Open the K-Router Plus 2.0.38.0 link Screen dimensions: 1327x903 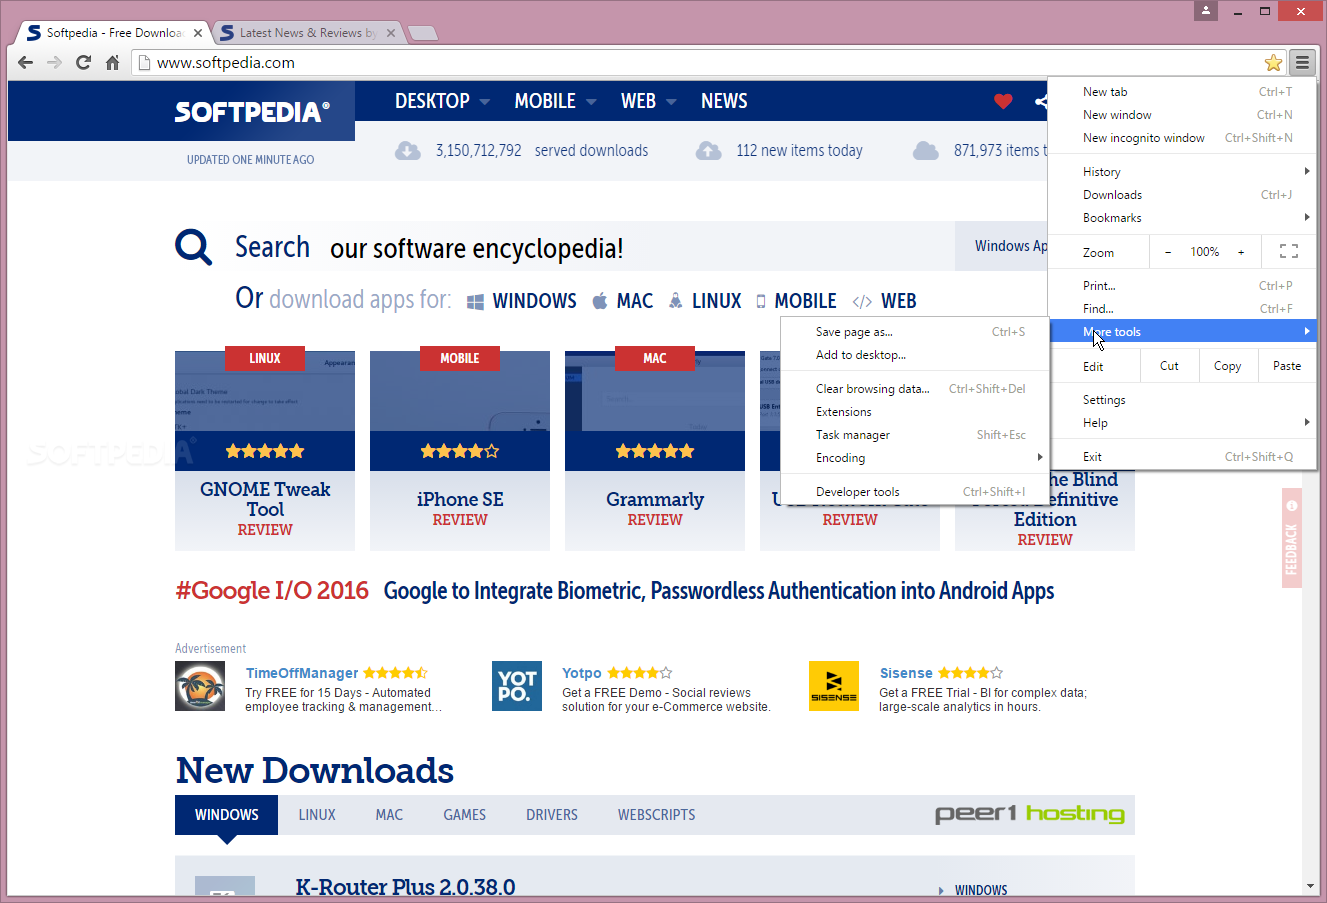[405, 887]
